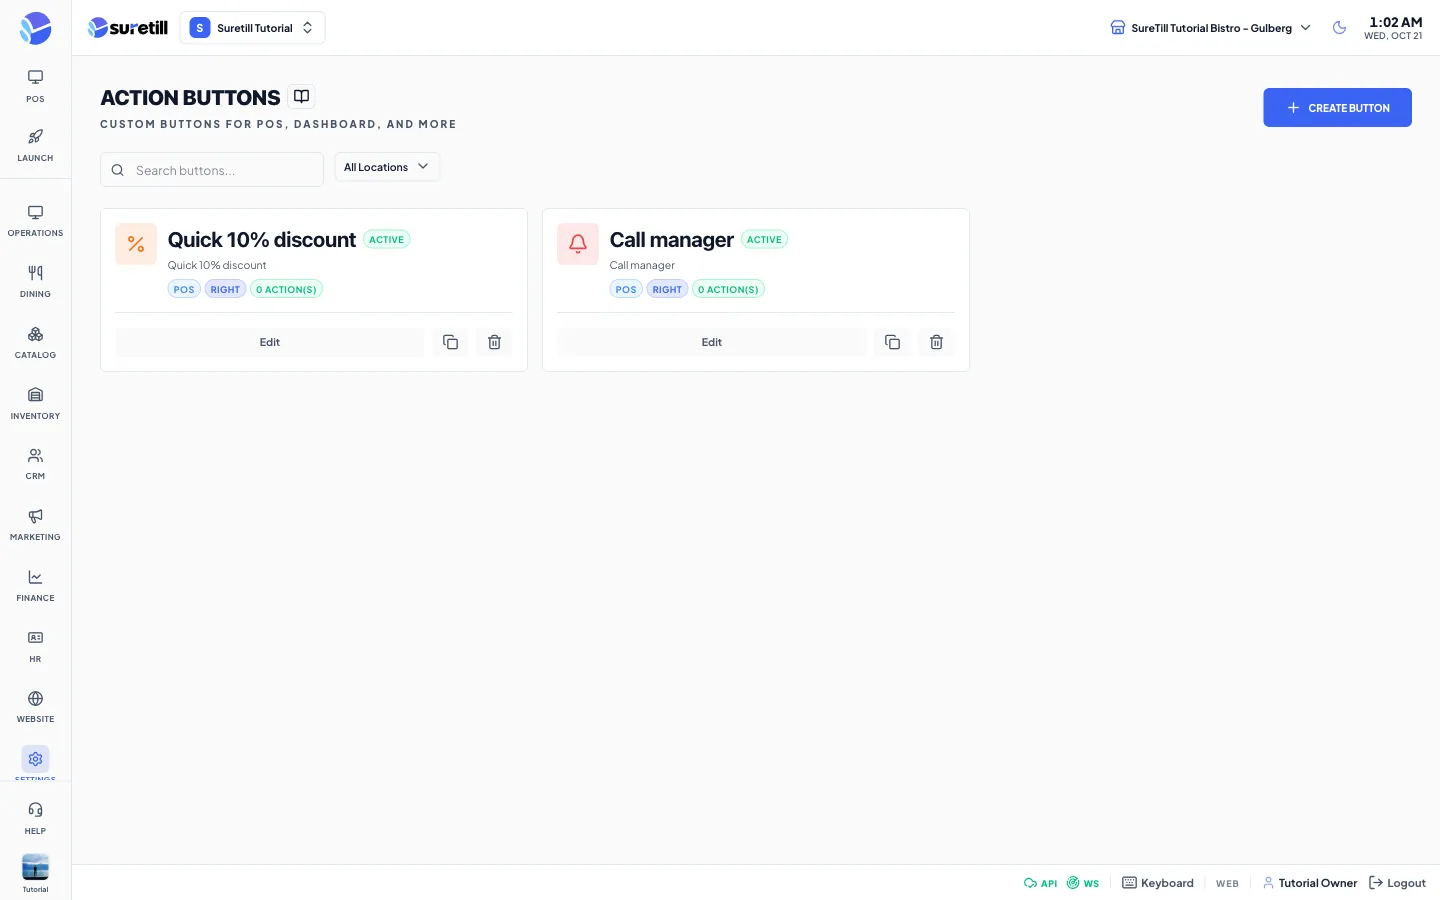Open the Inventory section
This screenshot has width=1440, height=900.
pos(35,404)
